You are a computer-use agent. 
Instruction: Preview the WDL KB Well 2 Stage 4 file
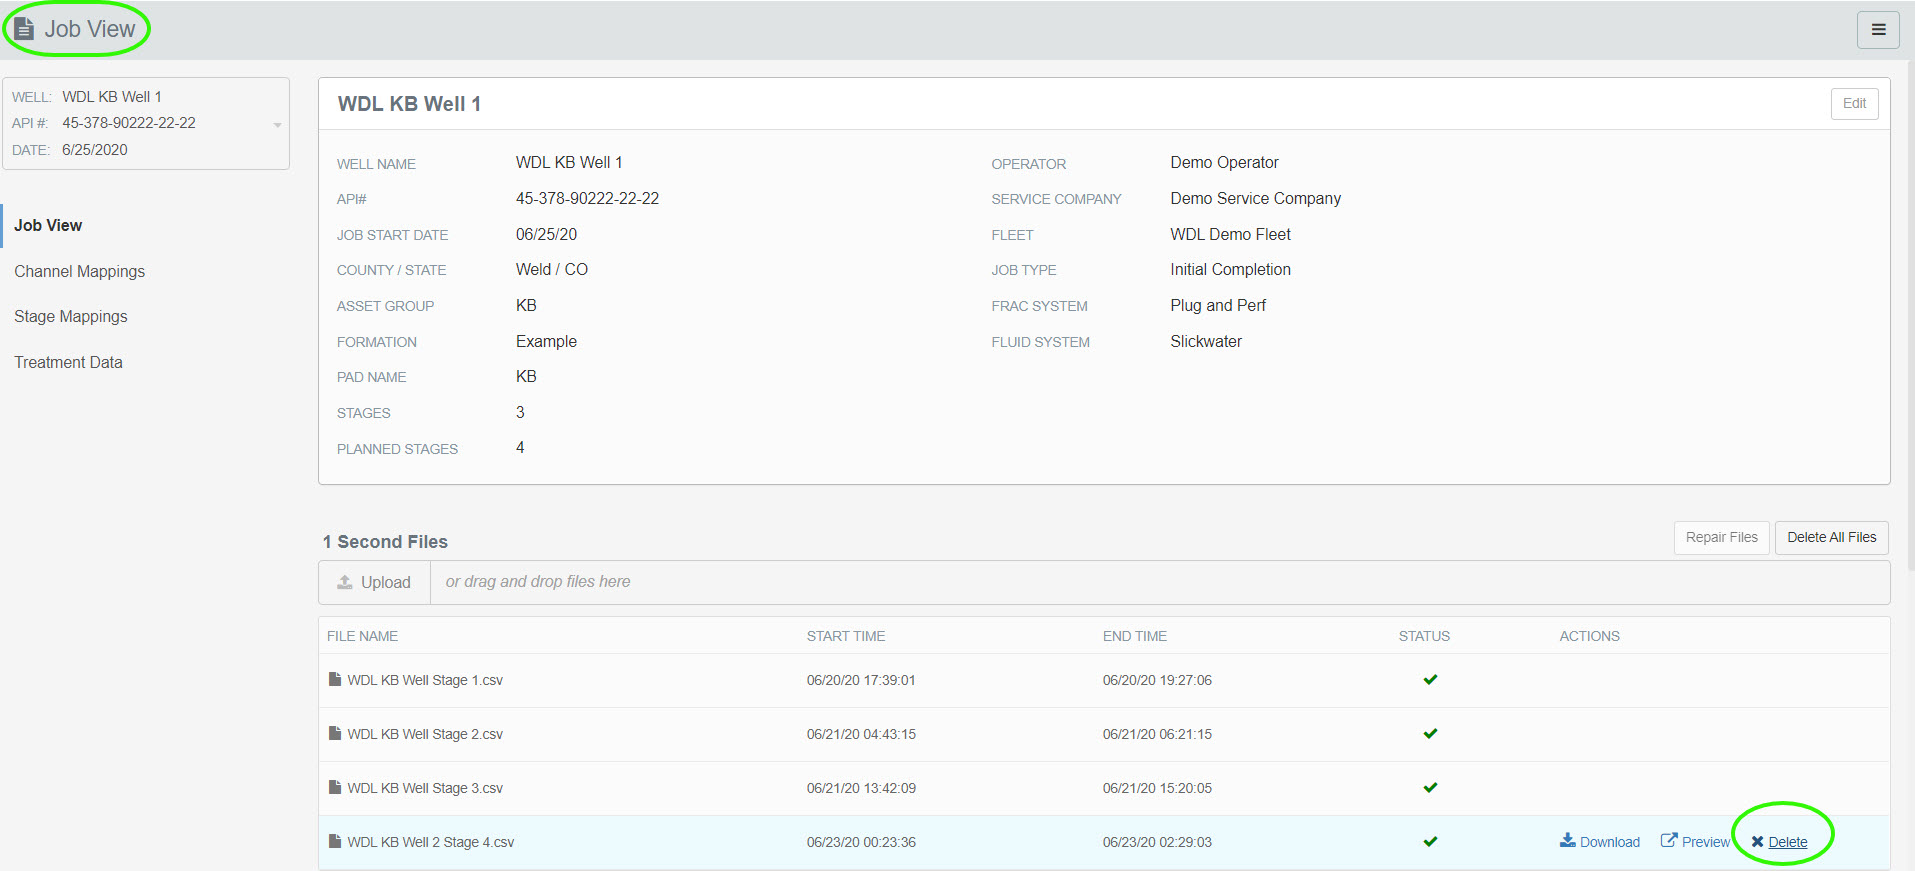coord(1695,842)
